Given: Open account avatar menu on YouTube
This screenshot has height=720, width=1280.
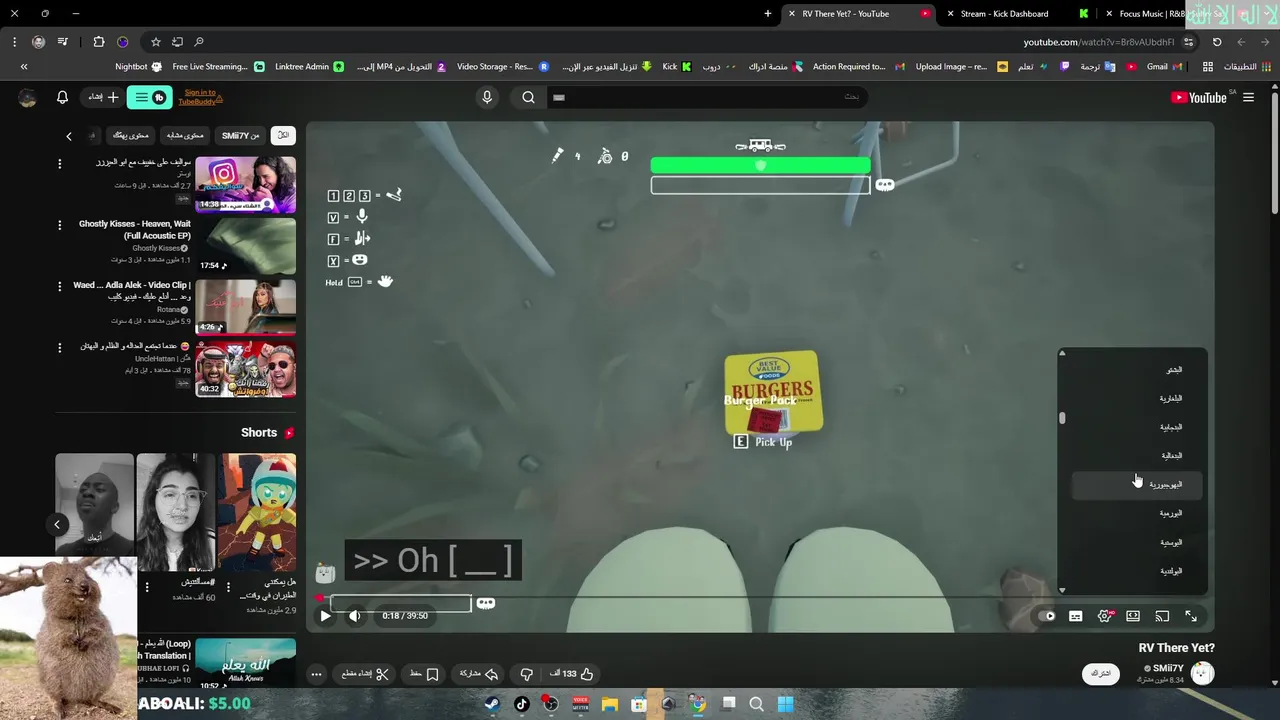Looking at the screenshot, I should coord(27,97).
